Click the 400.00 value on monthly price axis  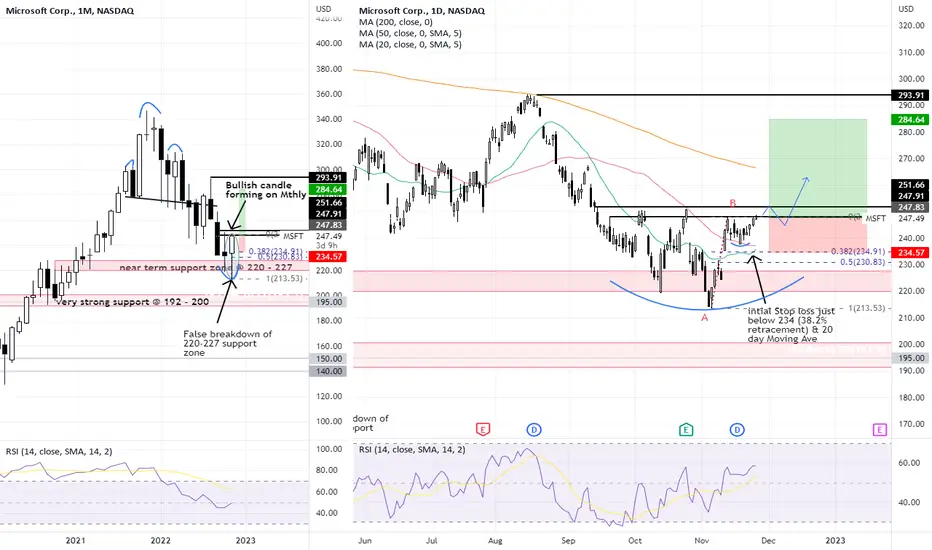point(329,43)
